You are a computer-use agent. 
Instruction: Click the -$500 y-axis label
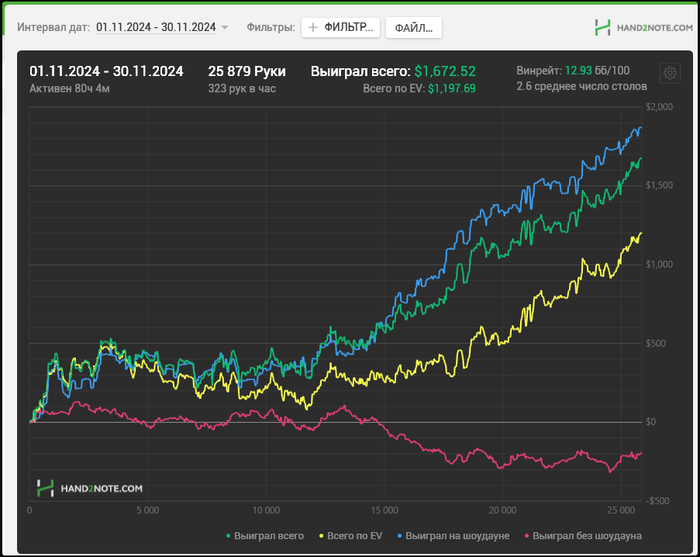pos(659,501)
